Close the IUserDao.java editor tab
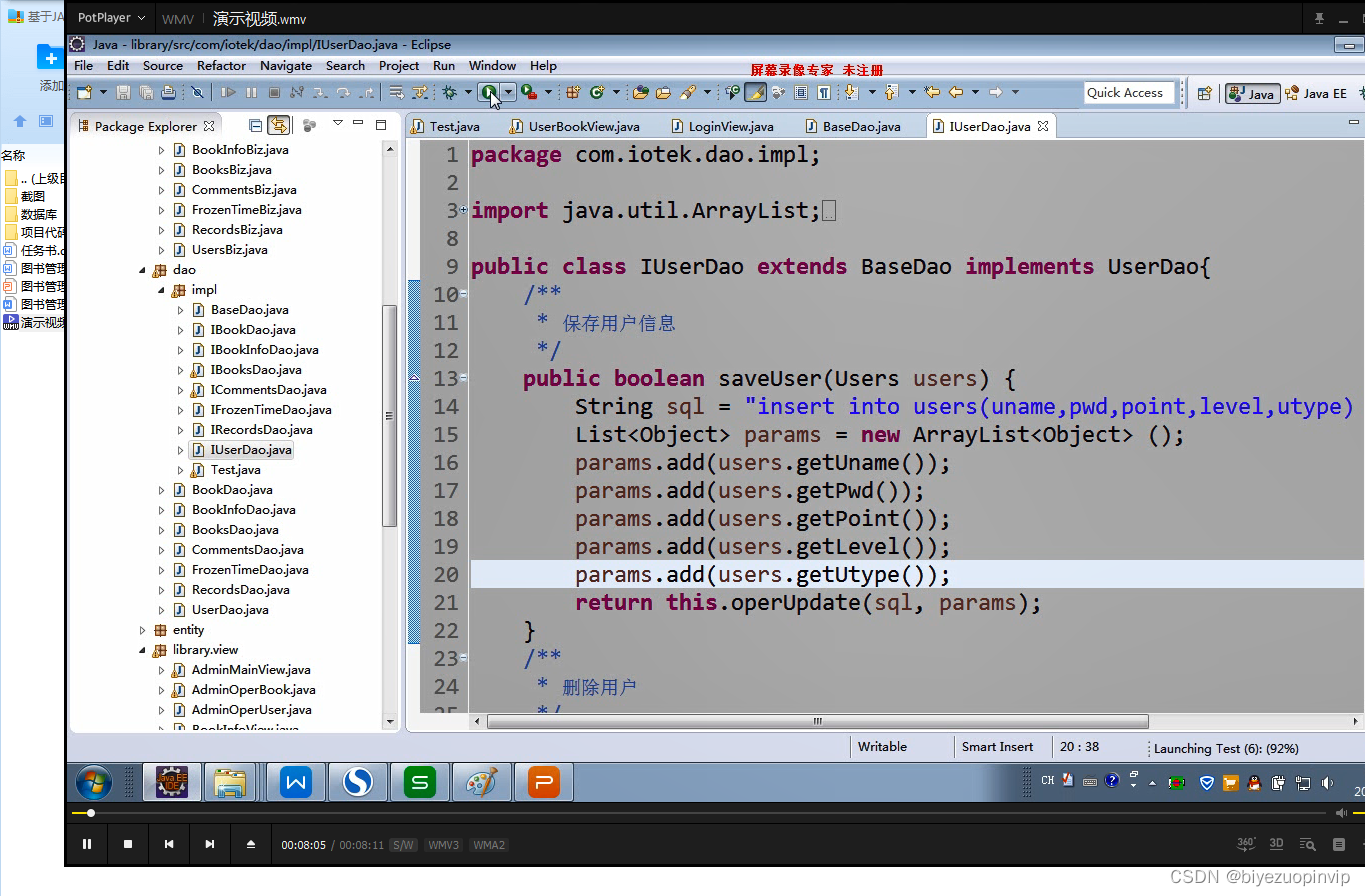Image resolution: width=1365 pixels, height=896 pixels. 1043,126
